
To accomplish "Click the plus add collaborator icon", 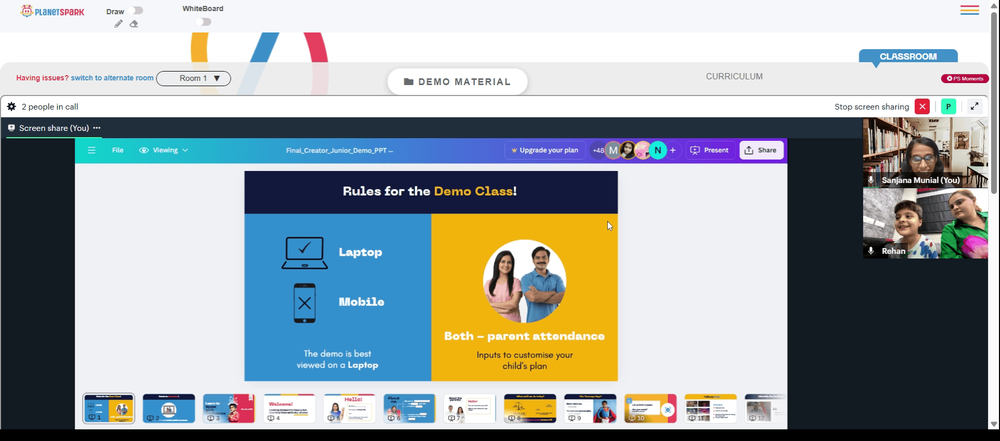I will point(673,151).
